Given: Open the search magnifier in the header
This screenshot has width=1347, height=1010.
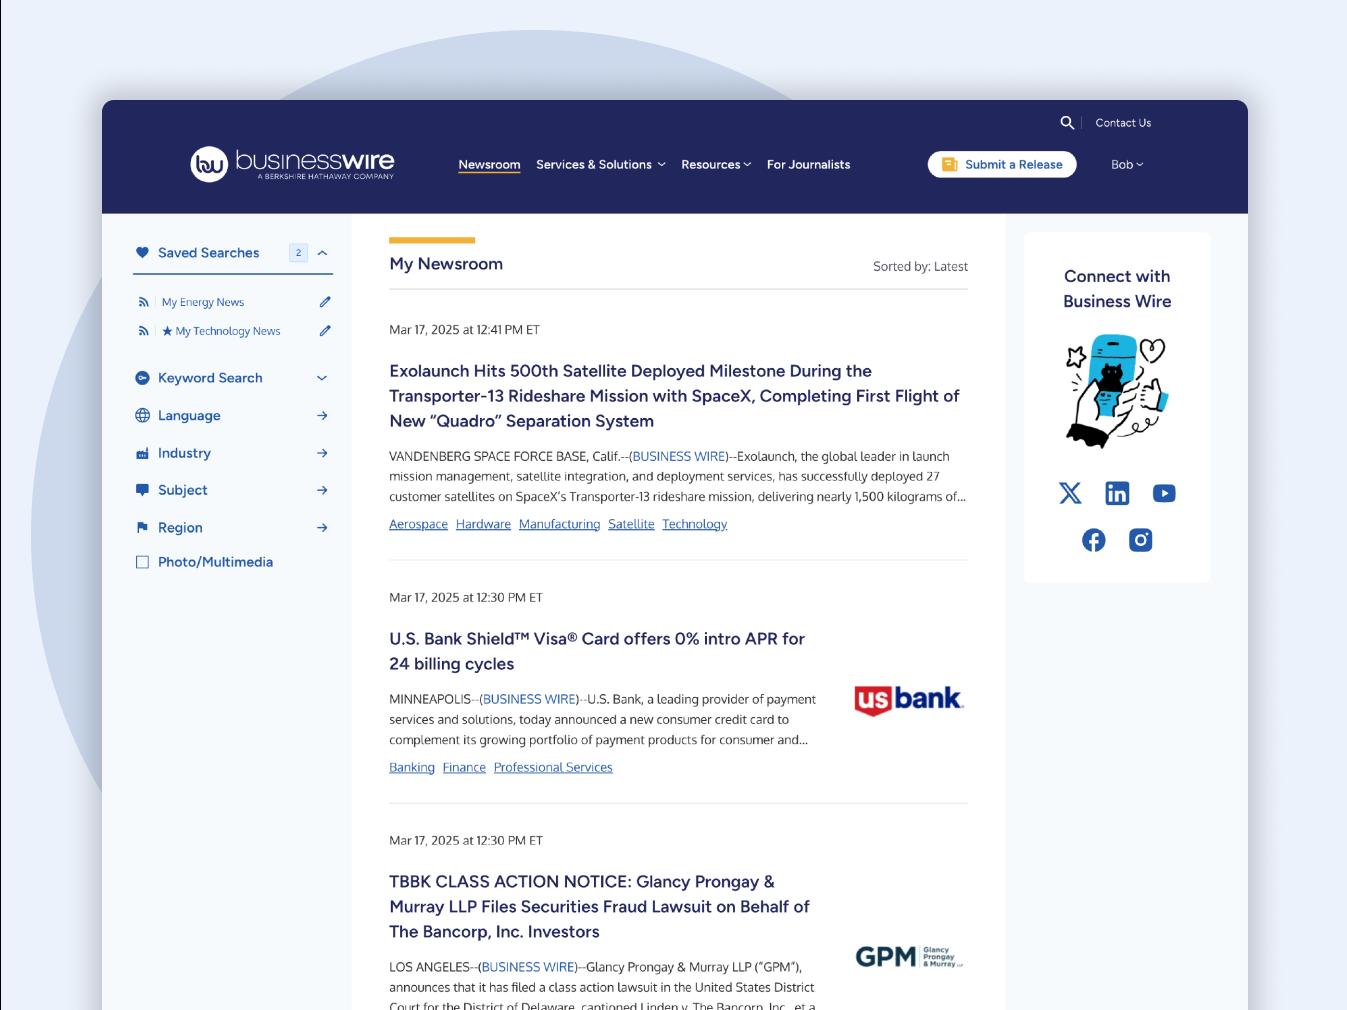Looking at the screenshot, I should coord(1067,122).
